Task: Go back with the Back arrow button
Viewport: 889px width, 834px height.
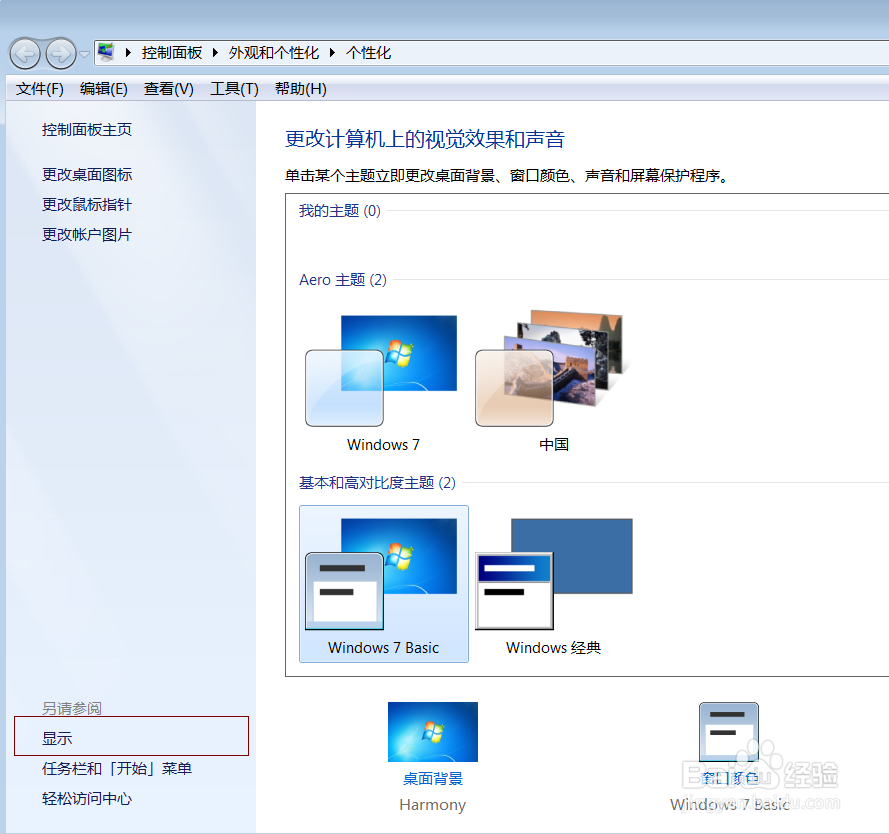Action: (25, 54)
